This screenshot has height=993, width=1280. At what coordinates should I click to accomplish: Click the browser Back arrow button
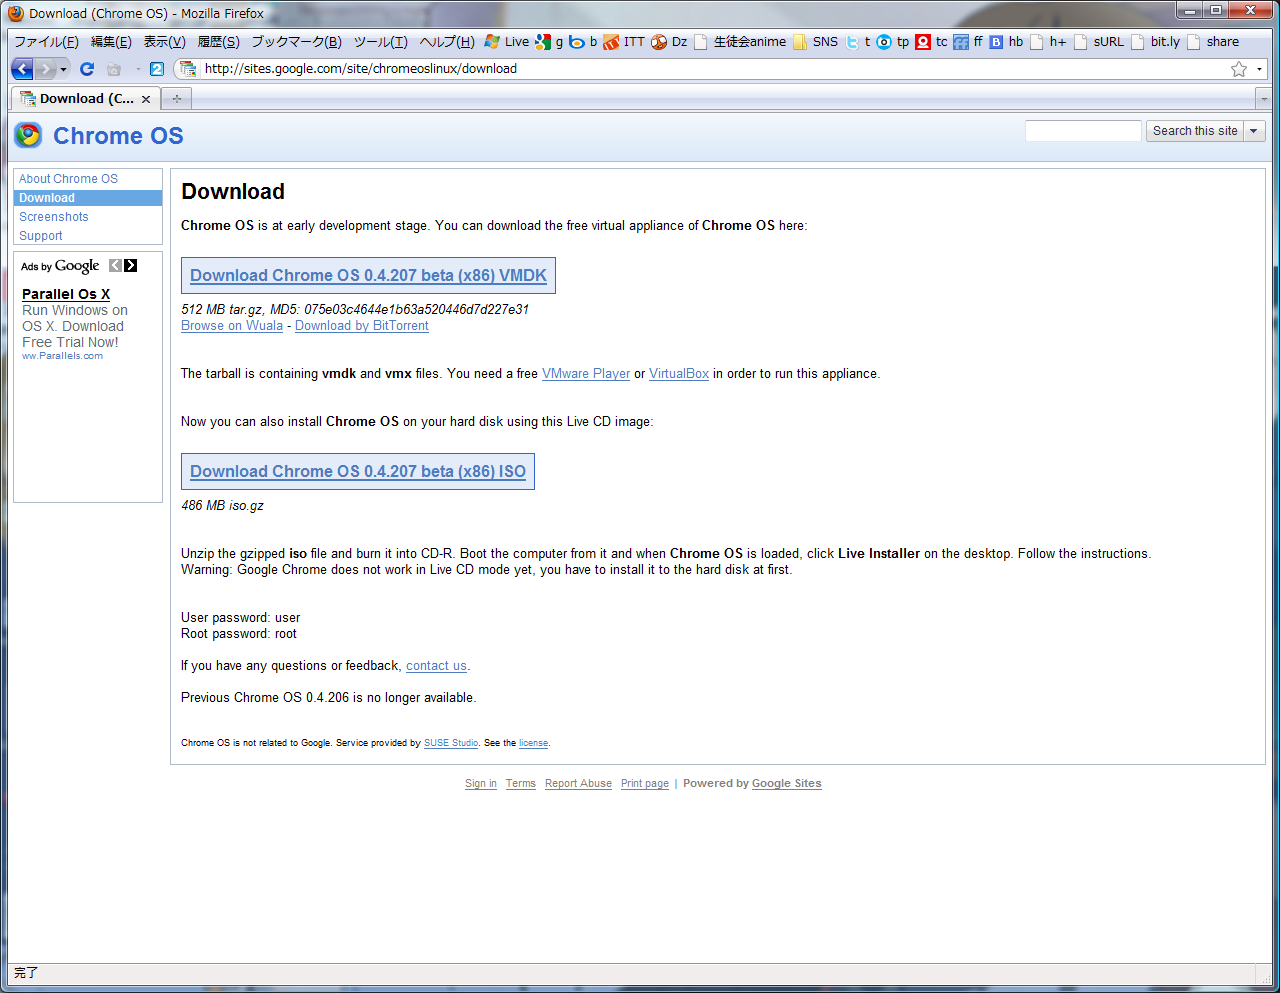[22, 69]
